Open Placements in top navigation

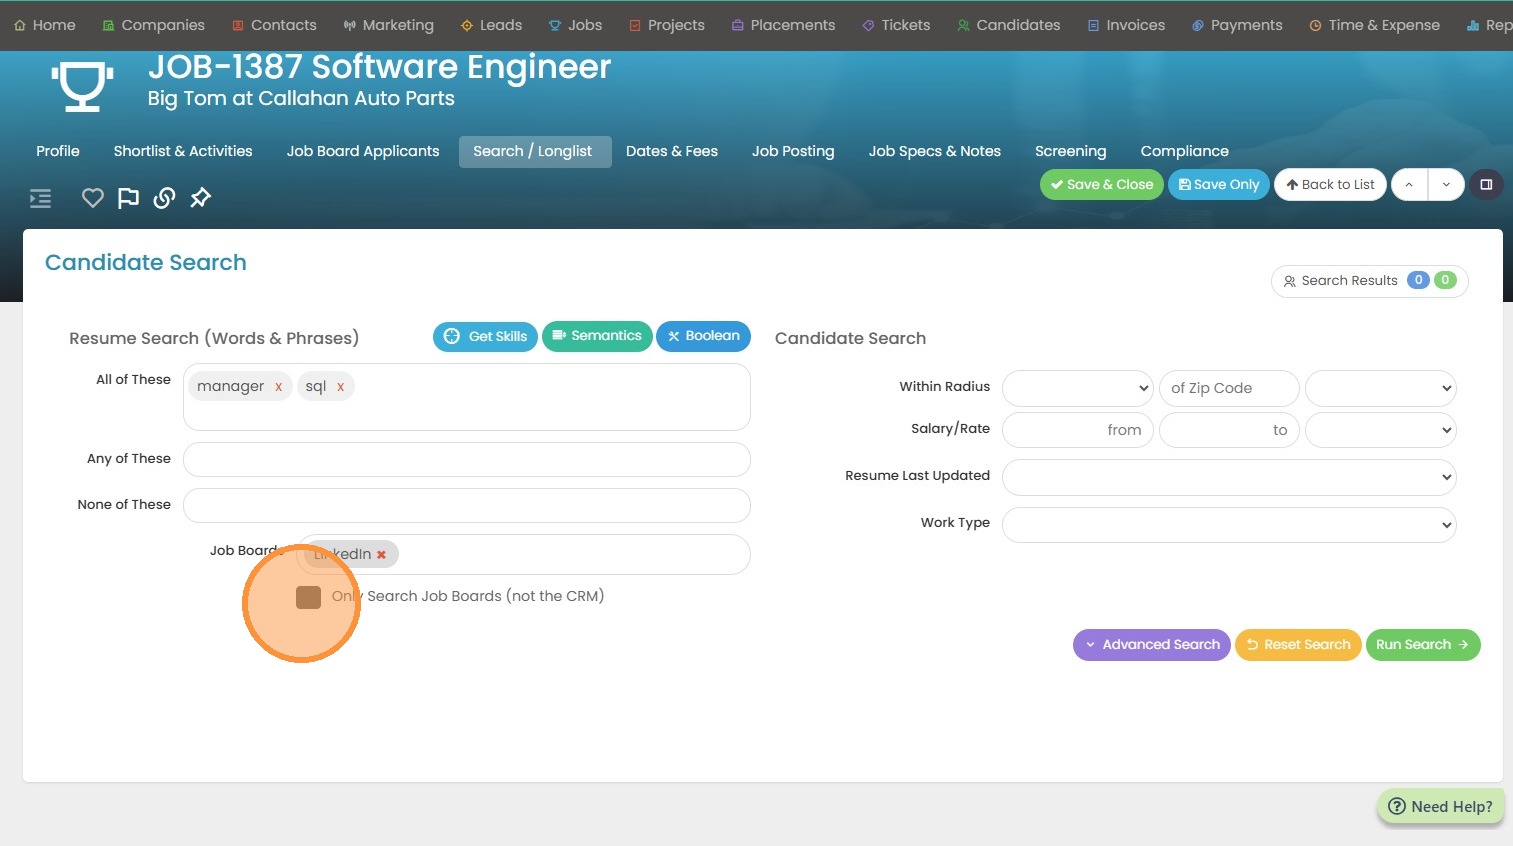[x=783, y=25]
